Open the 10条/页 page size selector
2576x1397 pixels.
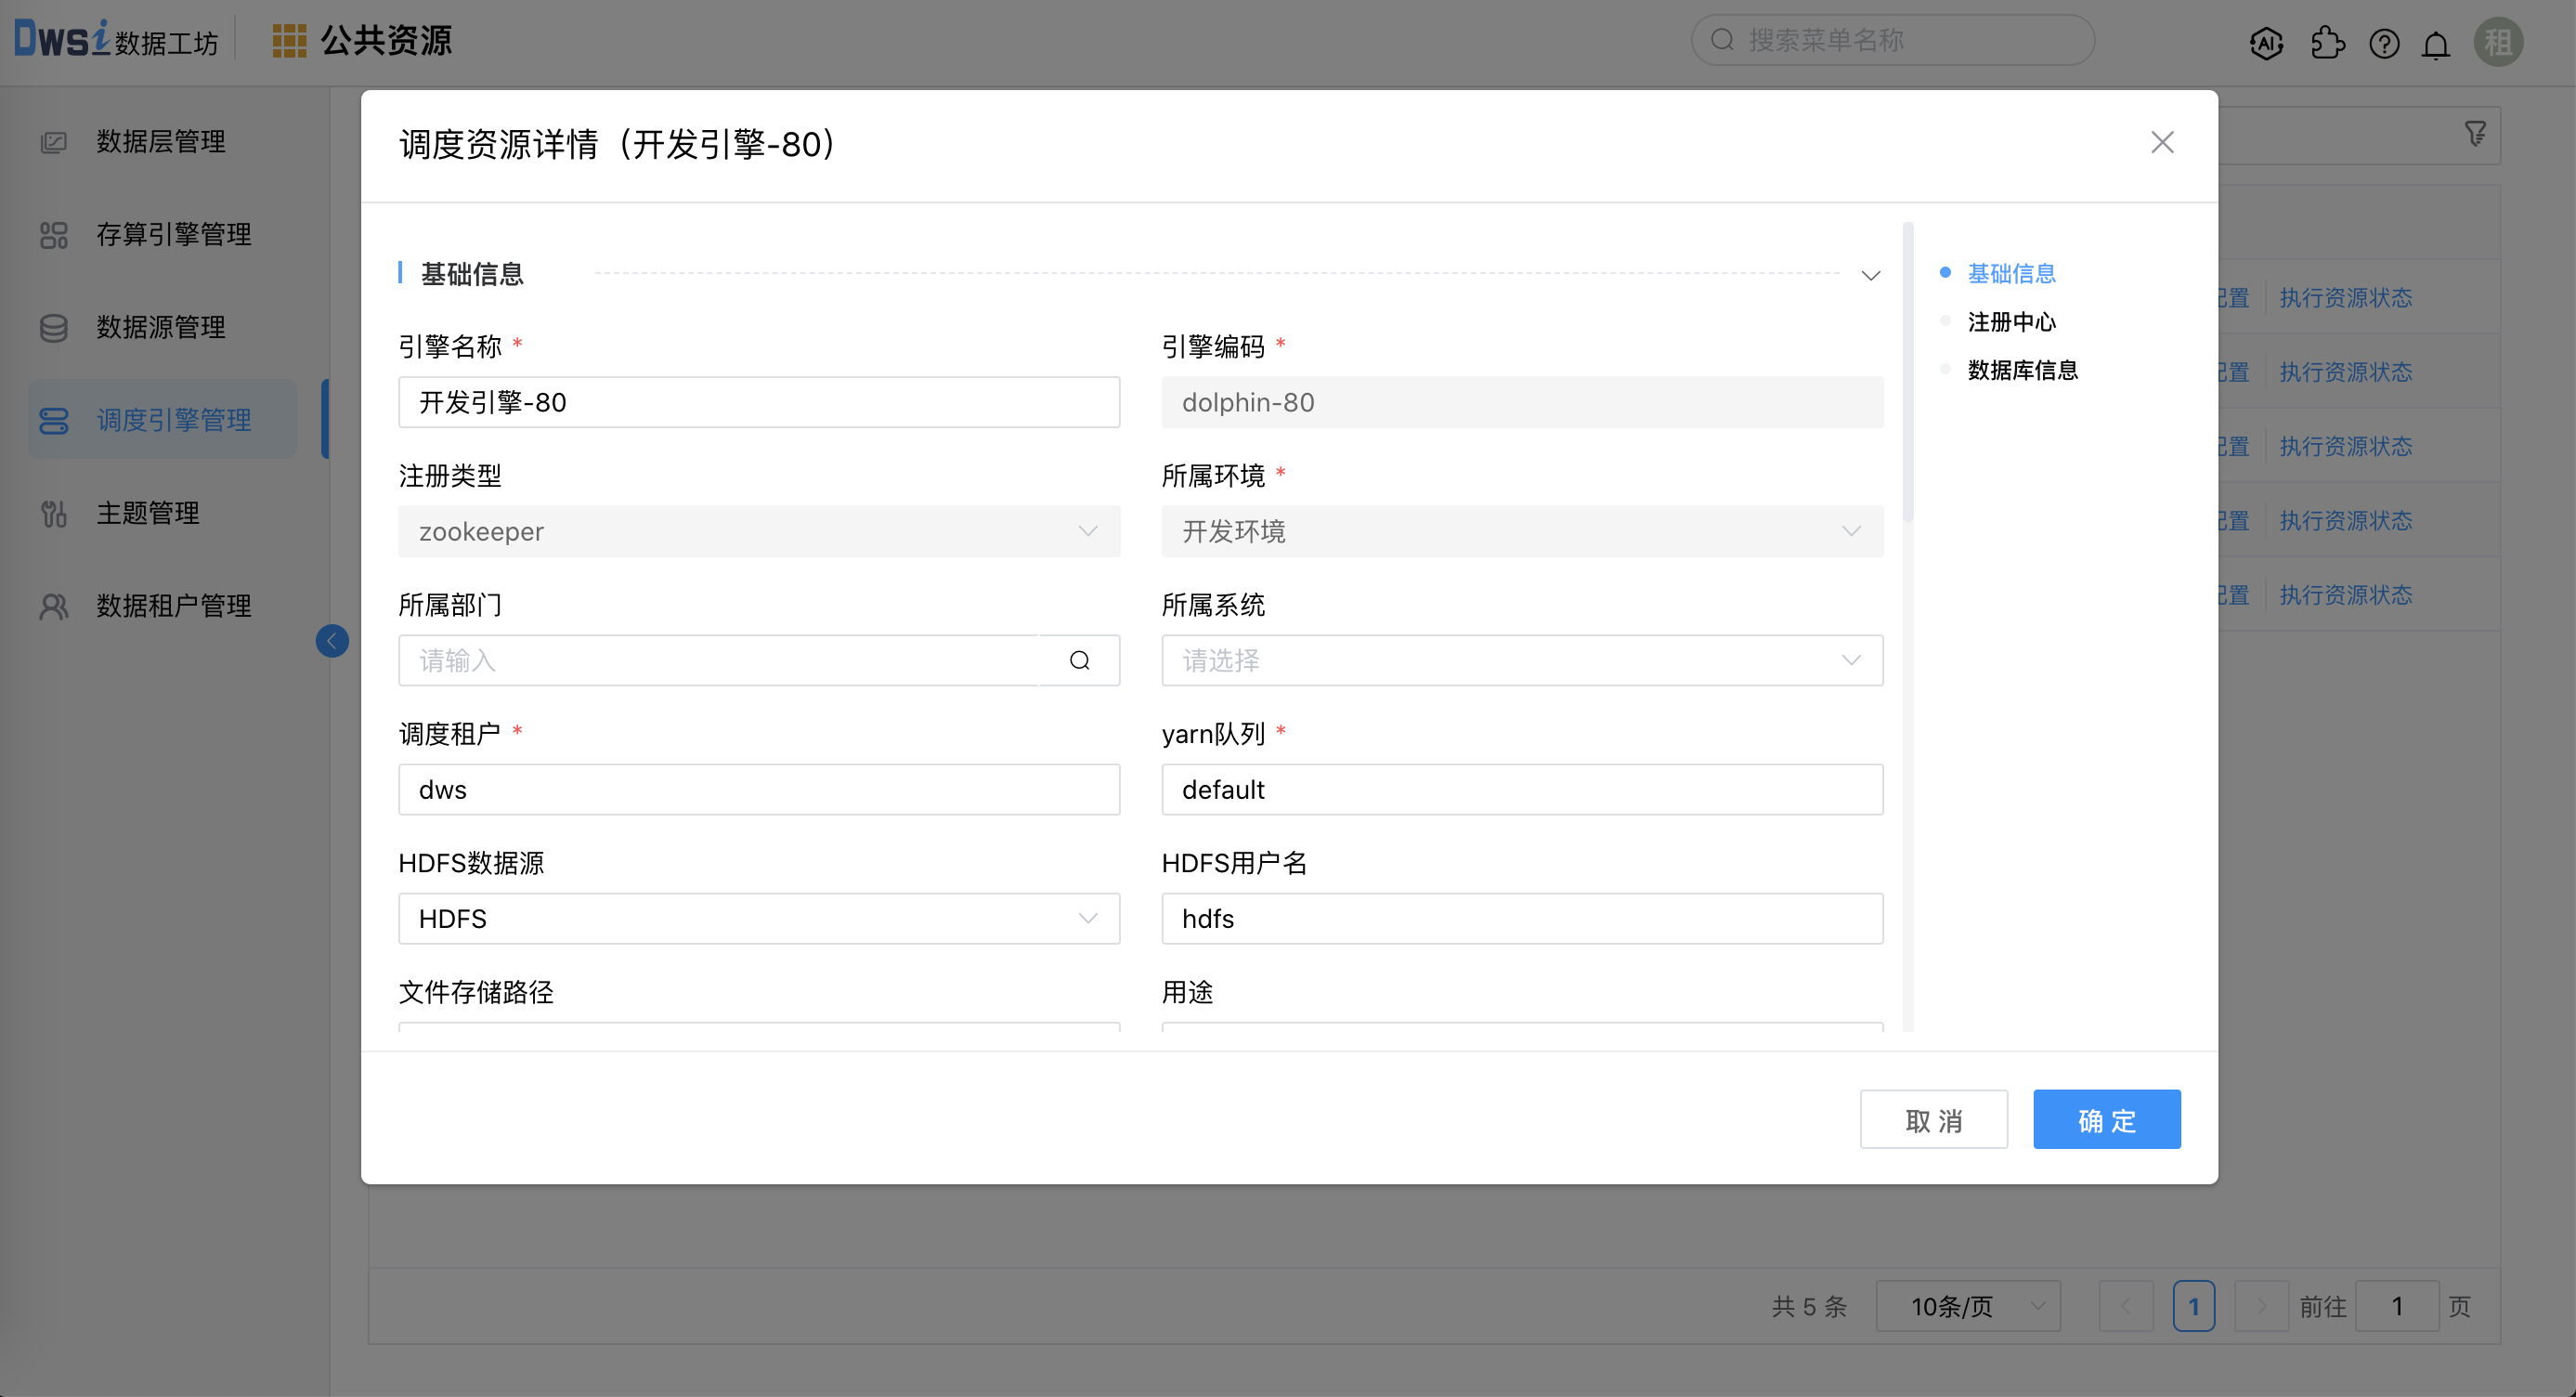coord(1967,1306)
